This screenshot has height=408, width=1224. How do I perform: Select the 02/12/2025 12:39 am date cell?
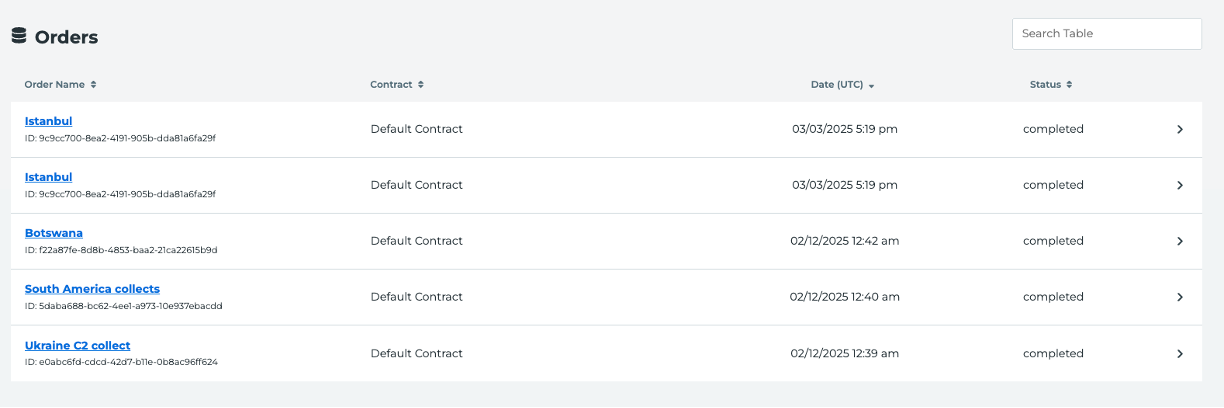coord(845,353)
